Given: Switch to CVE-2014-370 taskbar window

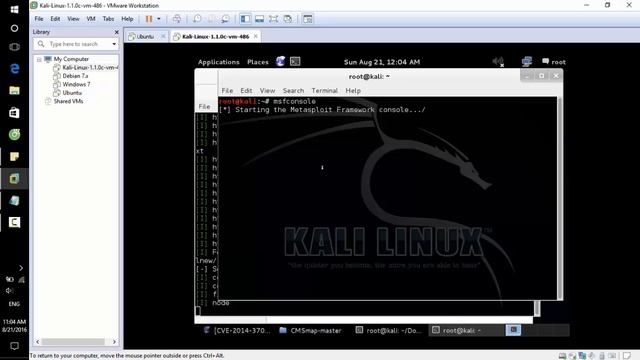Looking at the screenshot, I should click(237, 330).
